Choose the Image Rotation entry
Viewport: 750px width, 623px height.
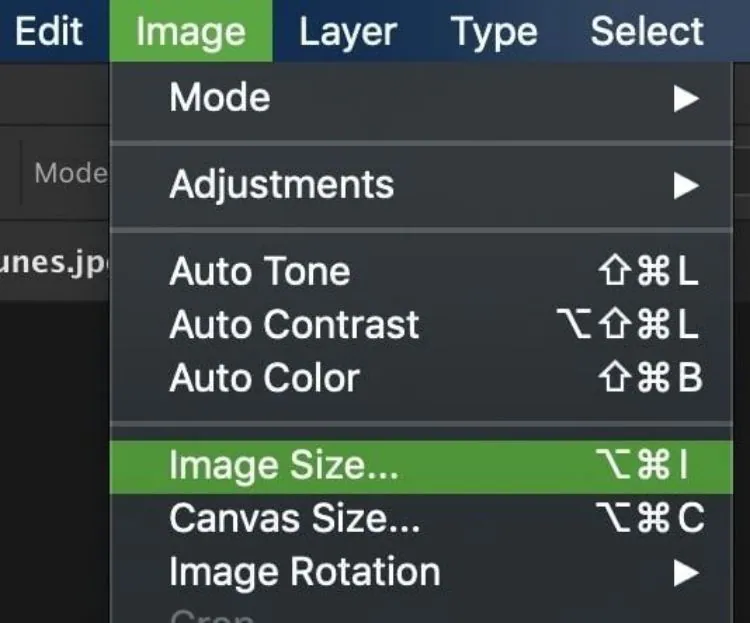304,572
